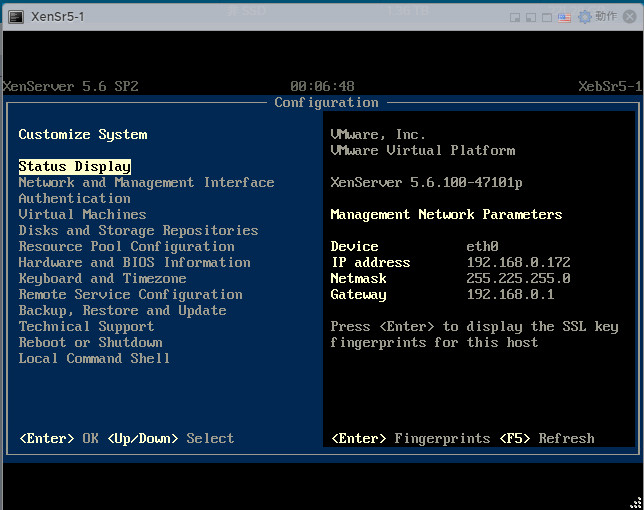Click the <Enter> Fingerprints hint
This screenshot has width=644, height=510.
point(410,439)
